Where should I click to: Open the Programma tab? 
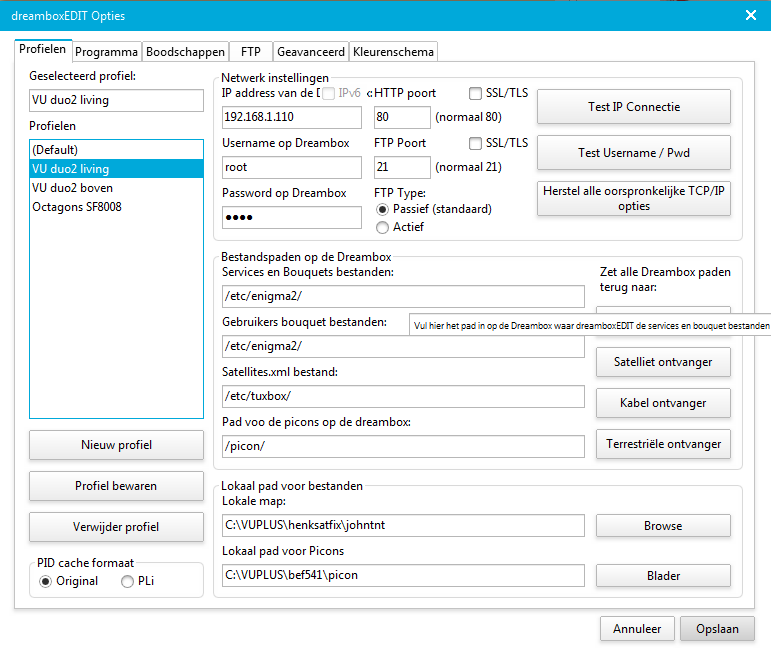click(107, 52)
